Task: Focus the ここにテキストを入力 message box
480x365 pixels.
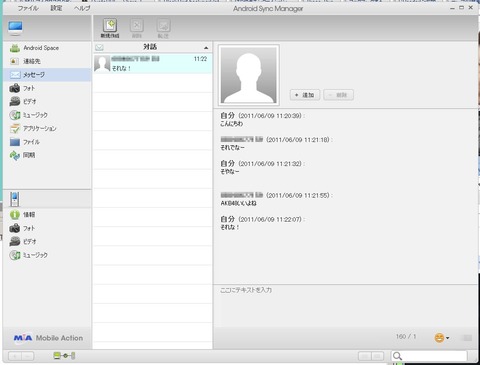Action: pos(345,305)
